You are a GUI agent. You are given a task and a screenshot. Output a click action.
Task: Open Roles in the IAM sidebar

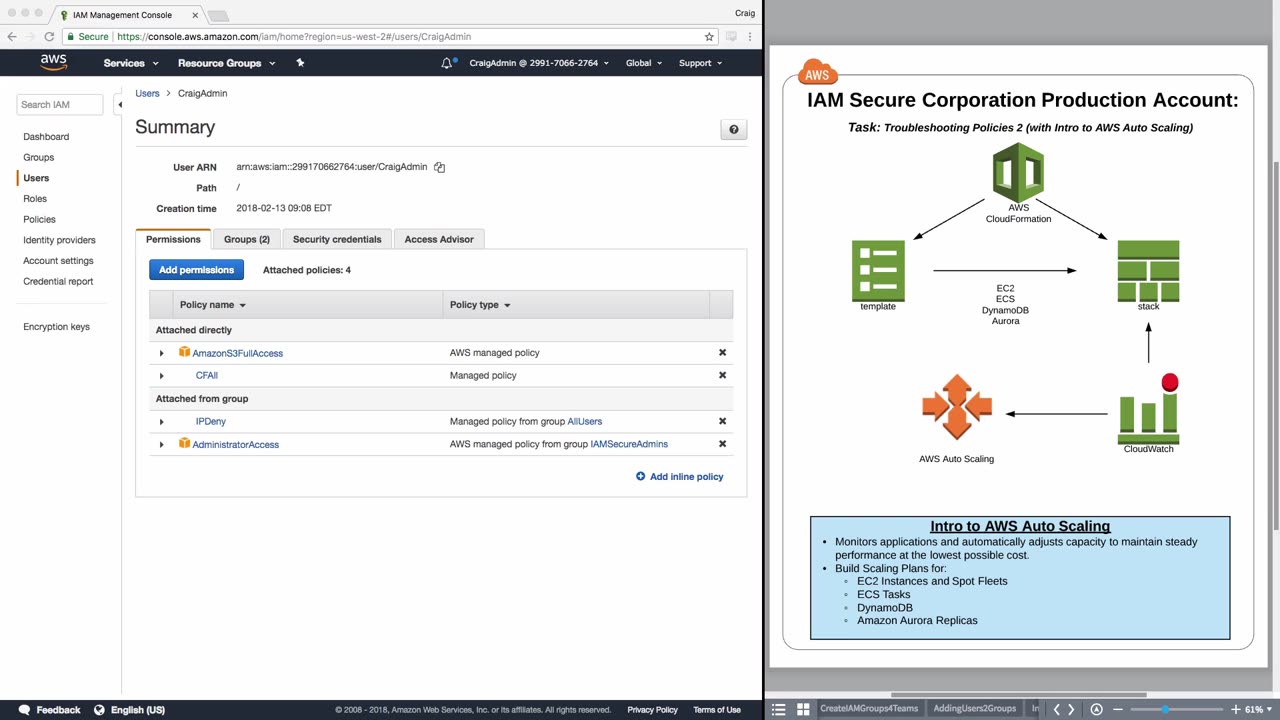(x=35, y=199)
